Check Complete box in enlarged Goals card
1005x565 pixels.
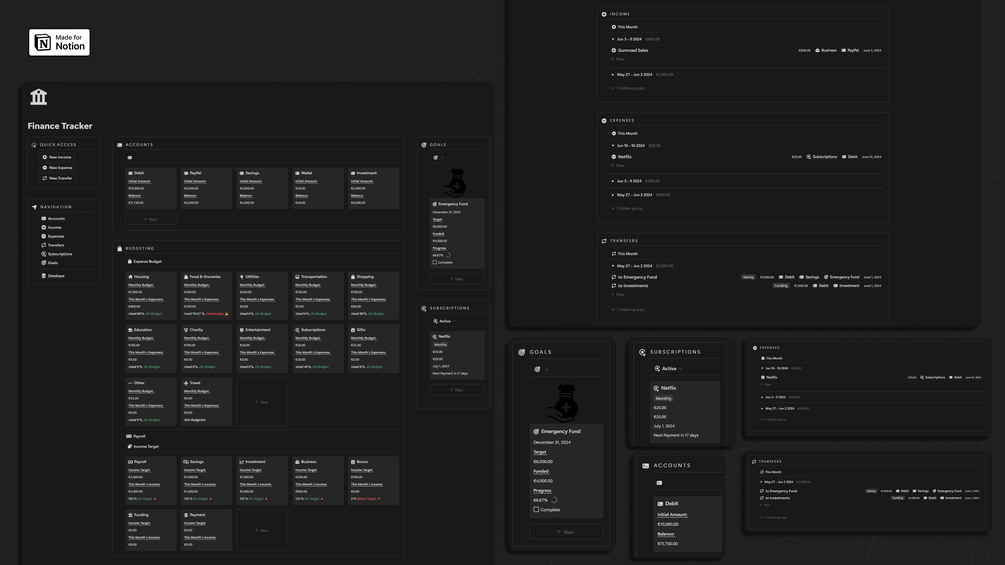point(536,510)
